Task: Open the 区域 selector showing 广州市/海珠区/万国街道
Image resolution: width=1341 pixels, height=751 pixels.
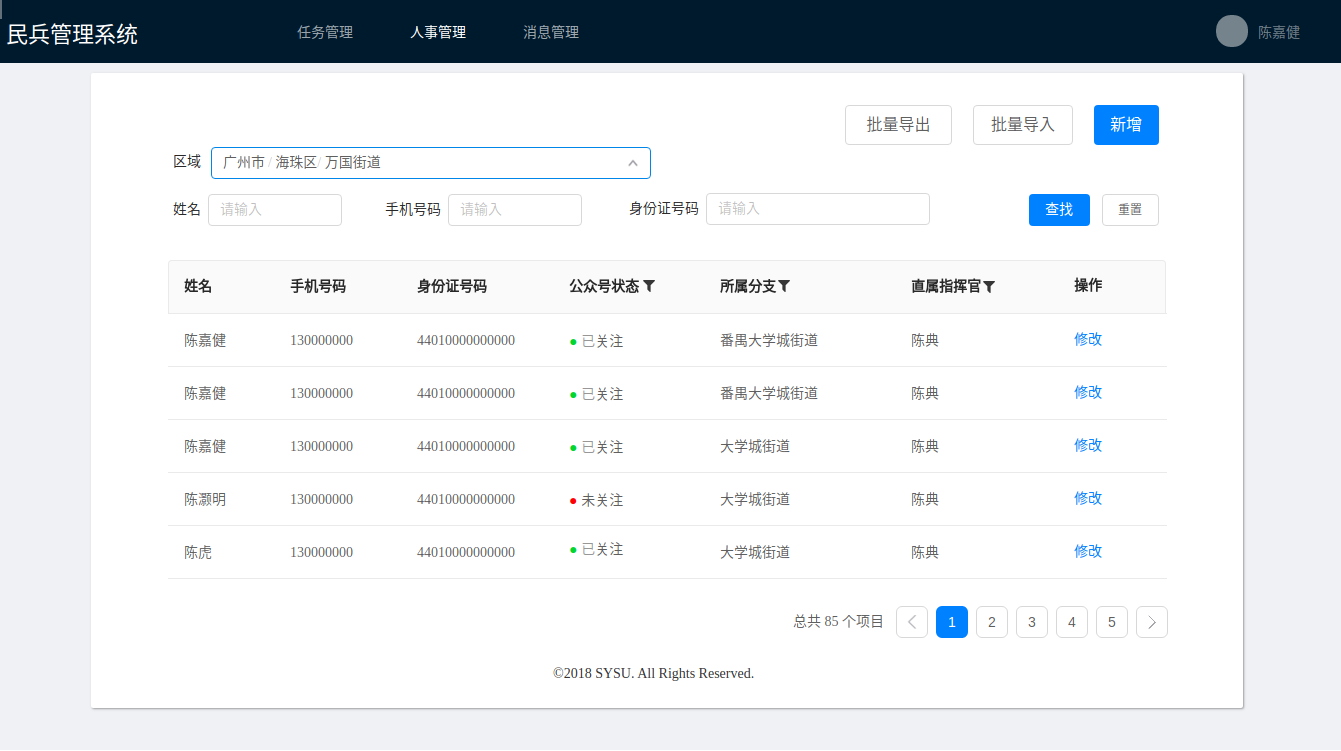Action: point(431,163)
